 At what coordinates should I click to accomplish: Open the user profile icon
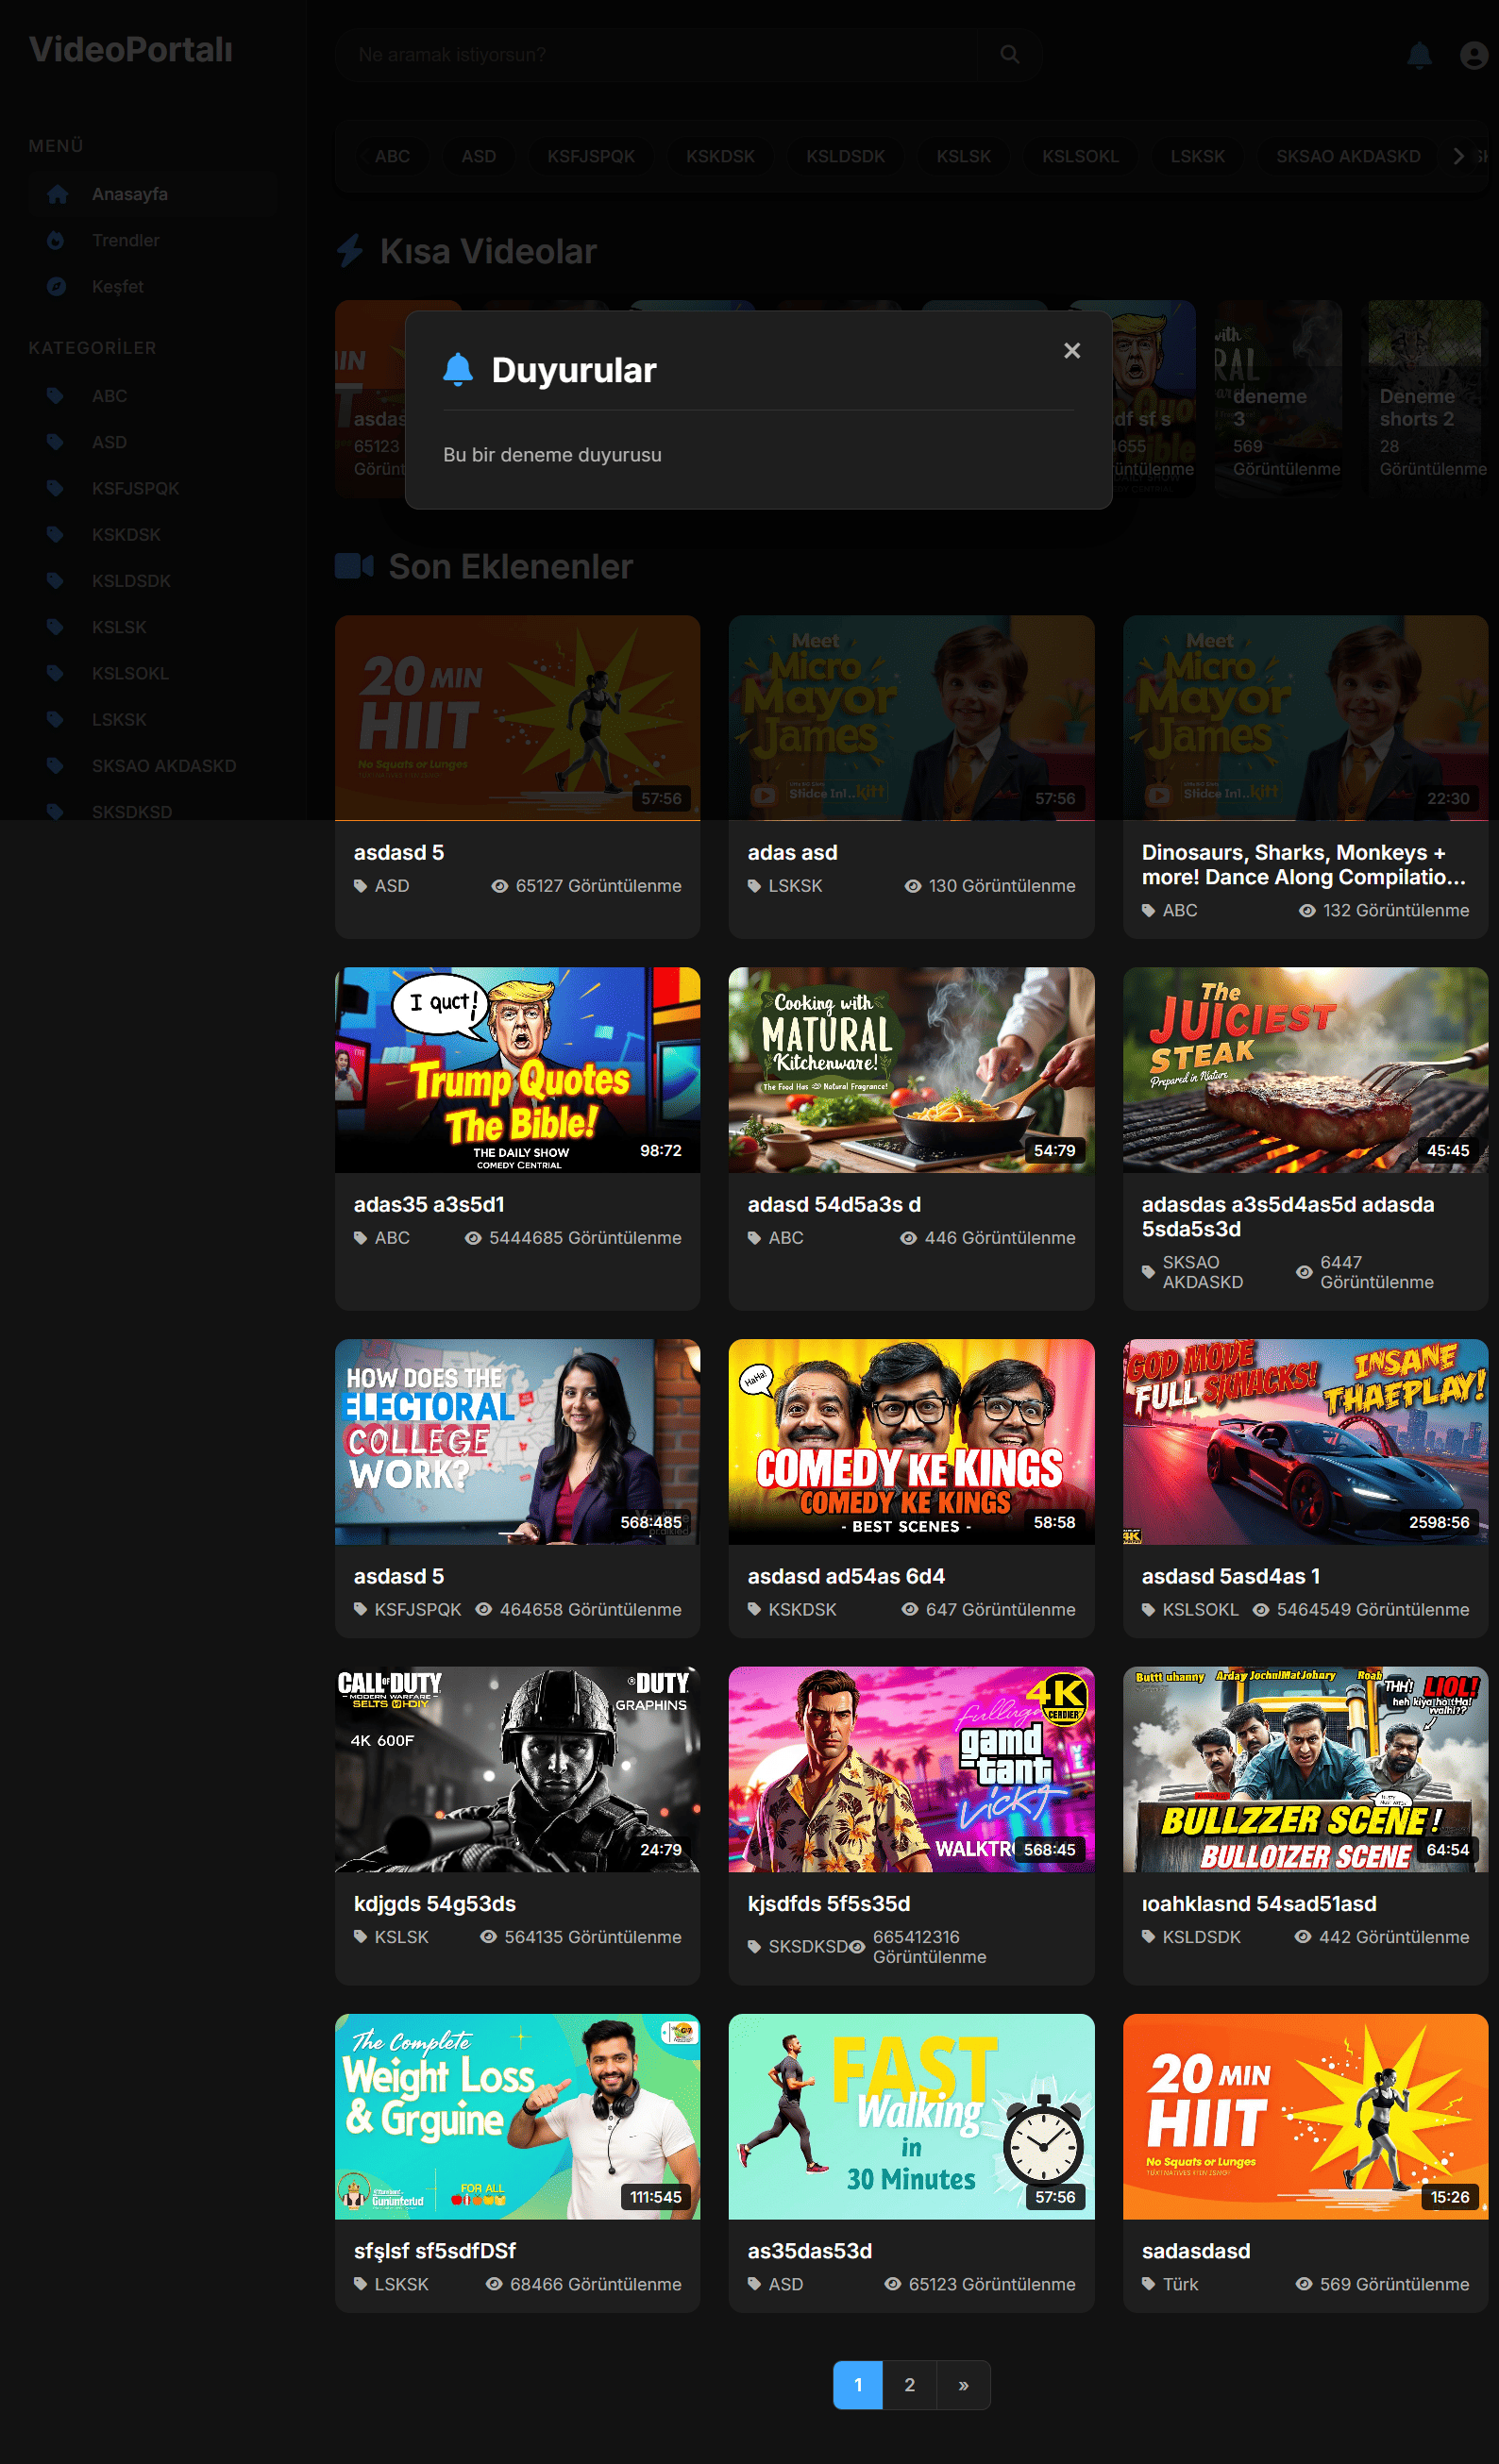(x=1474, y=55)
